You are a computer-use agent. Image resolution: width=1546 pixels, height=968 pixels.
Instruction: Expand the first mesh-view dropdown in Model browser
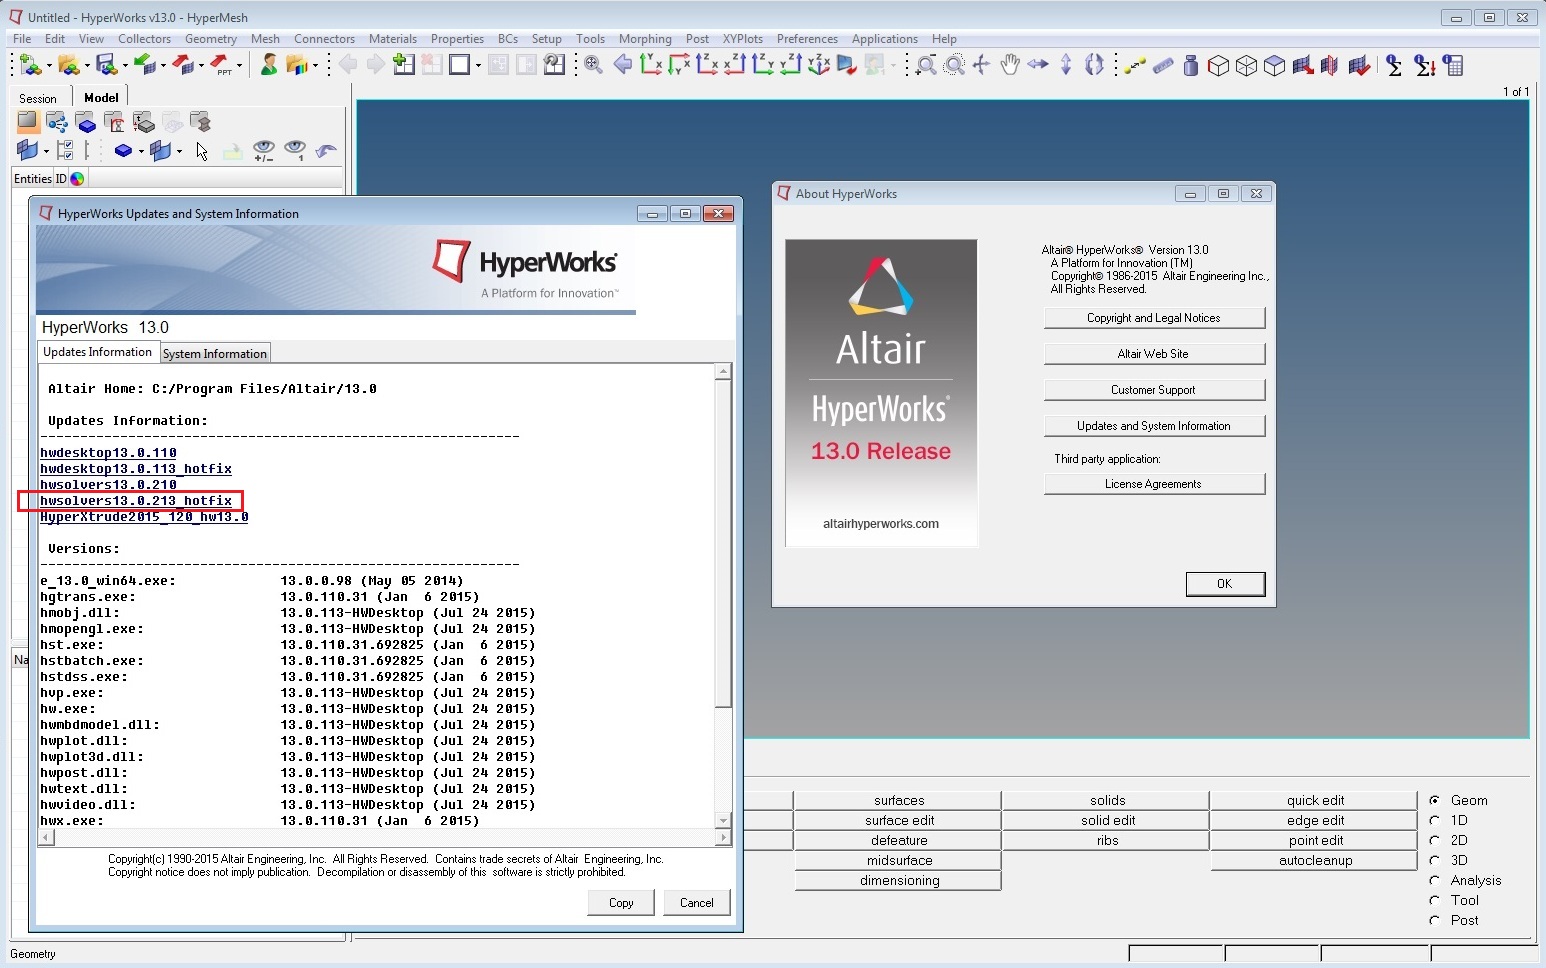[x=46, y=152]
